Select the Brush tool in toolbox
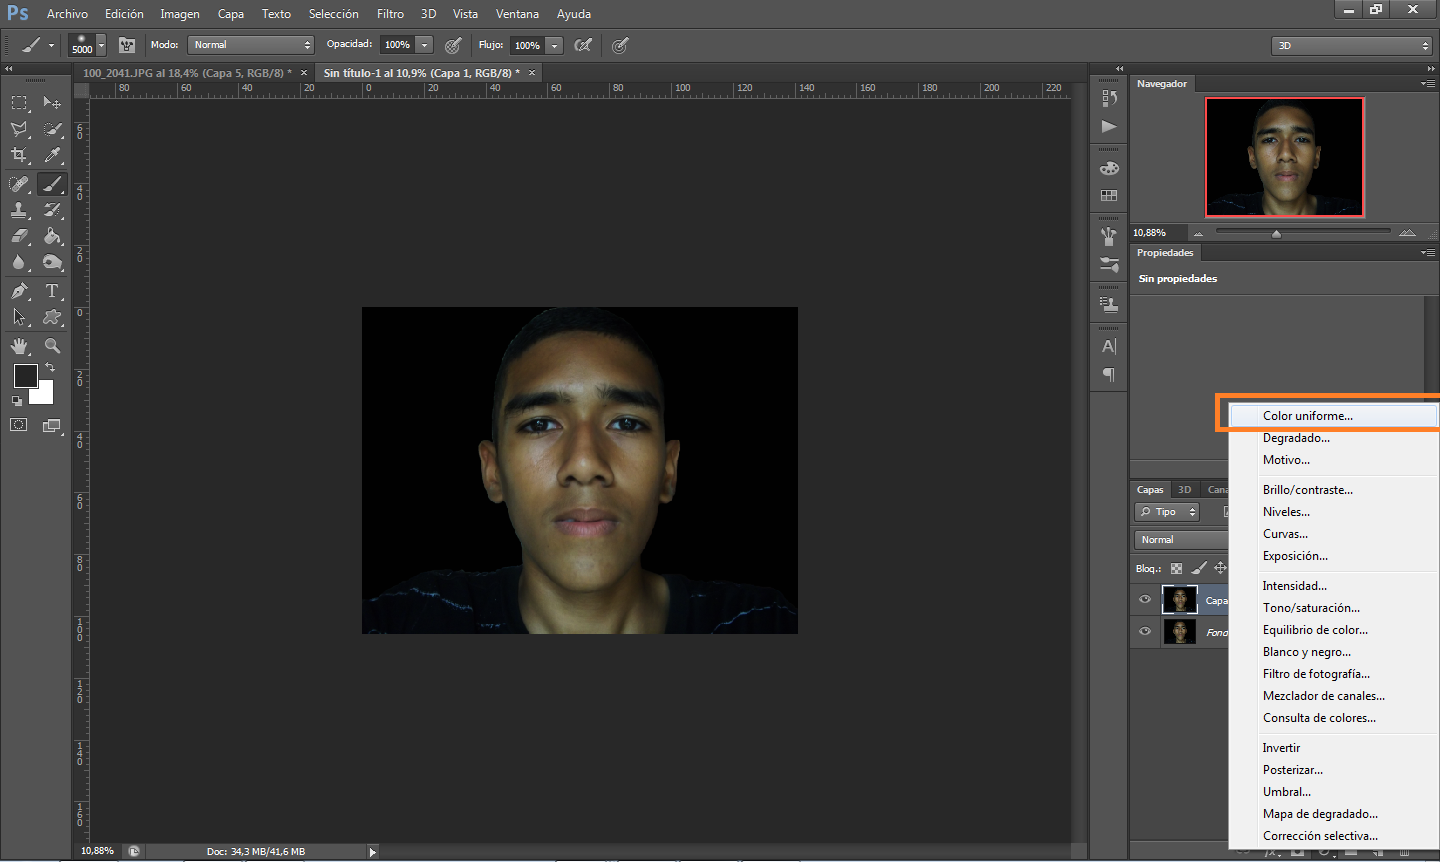 (x=52, y=184)
